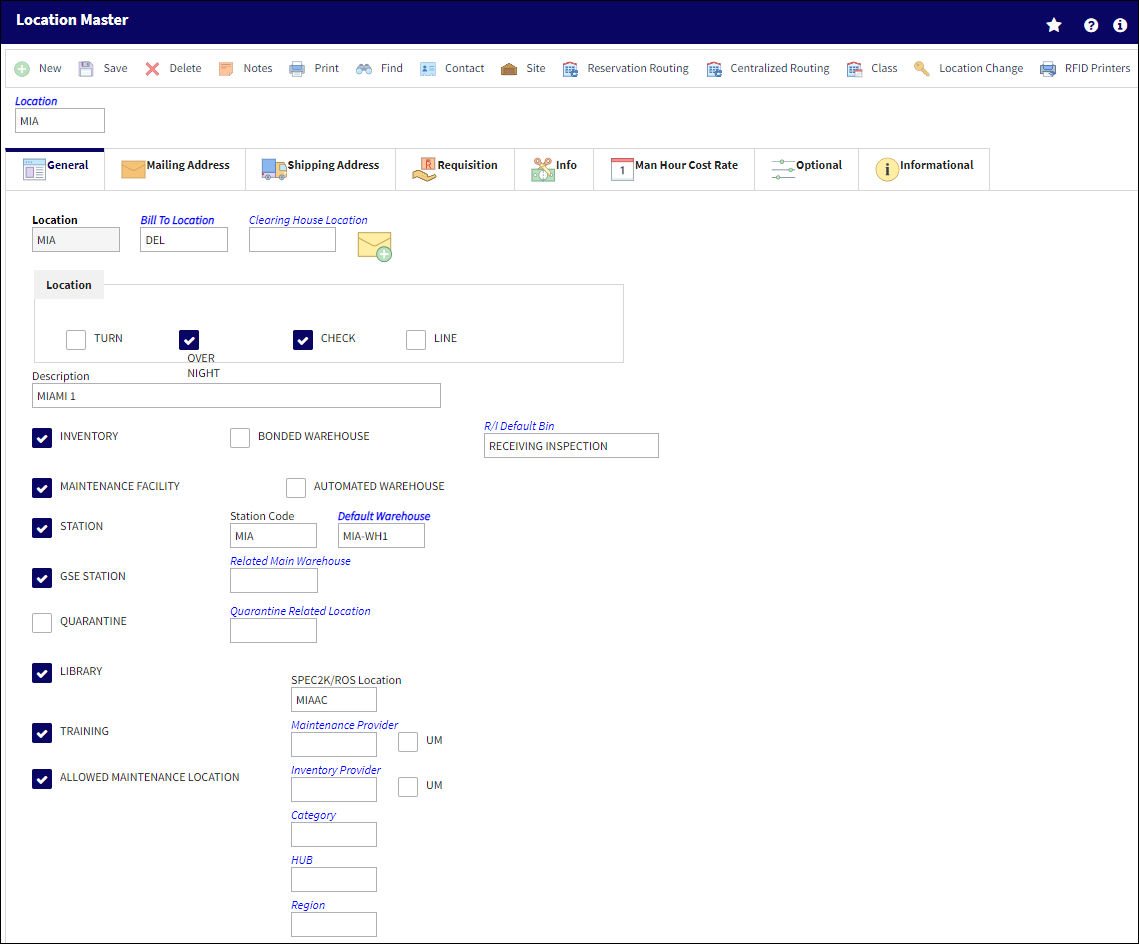Open the Site toolbar item
The image size is (1139, 944).
point(523,68)
